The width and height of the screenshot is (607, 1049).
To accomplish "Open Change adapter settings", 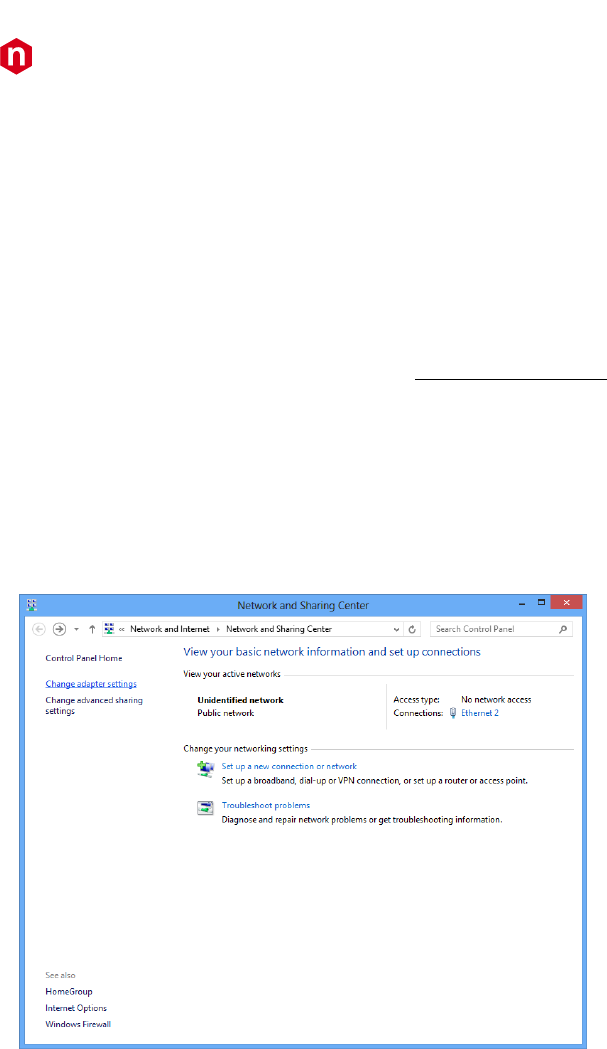I will pyautogui.click(x=91, y=684).
